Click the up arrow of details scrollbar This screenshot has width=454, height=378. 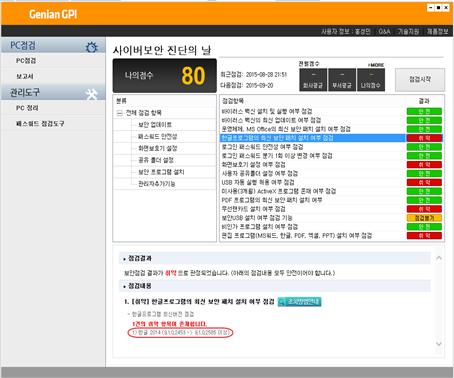pos(439,258)
